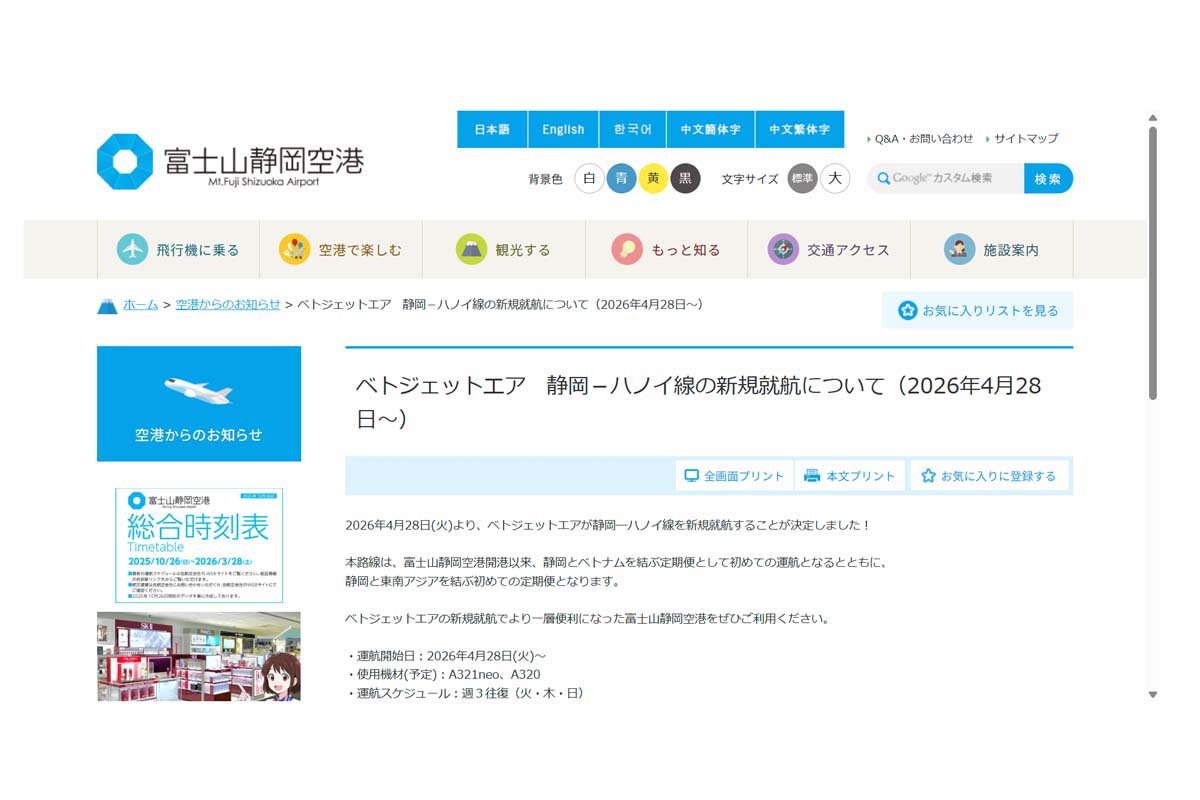This screenshot has height=800, width=1200.
Task: Click the お気に入りに登録する button
Action: (x=991, y=475)
